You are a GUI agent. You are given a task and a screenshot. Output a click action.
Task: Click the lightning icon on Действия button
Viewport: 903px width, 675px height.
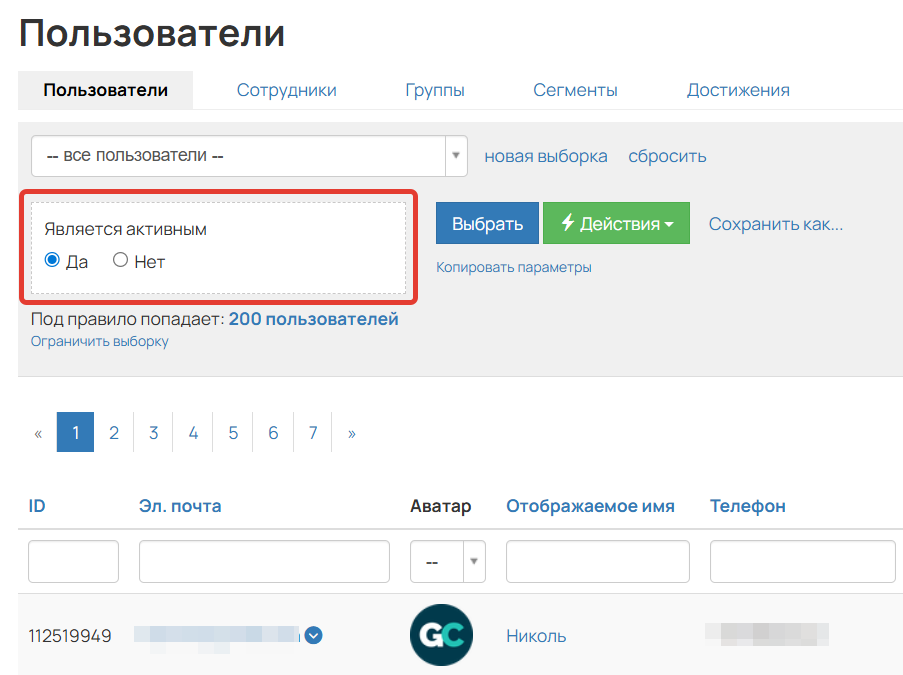tap(568, 223)
